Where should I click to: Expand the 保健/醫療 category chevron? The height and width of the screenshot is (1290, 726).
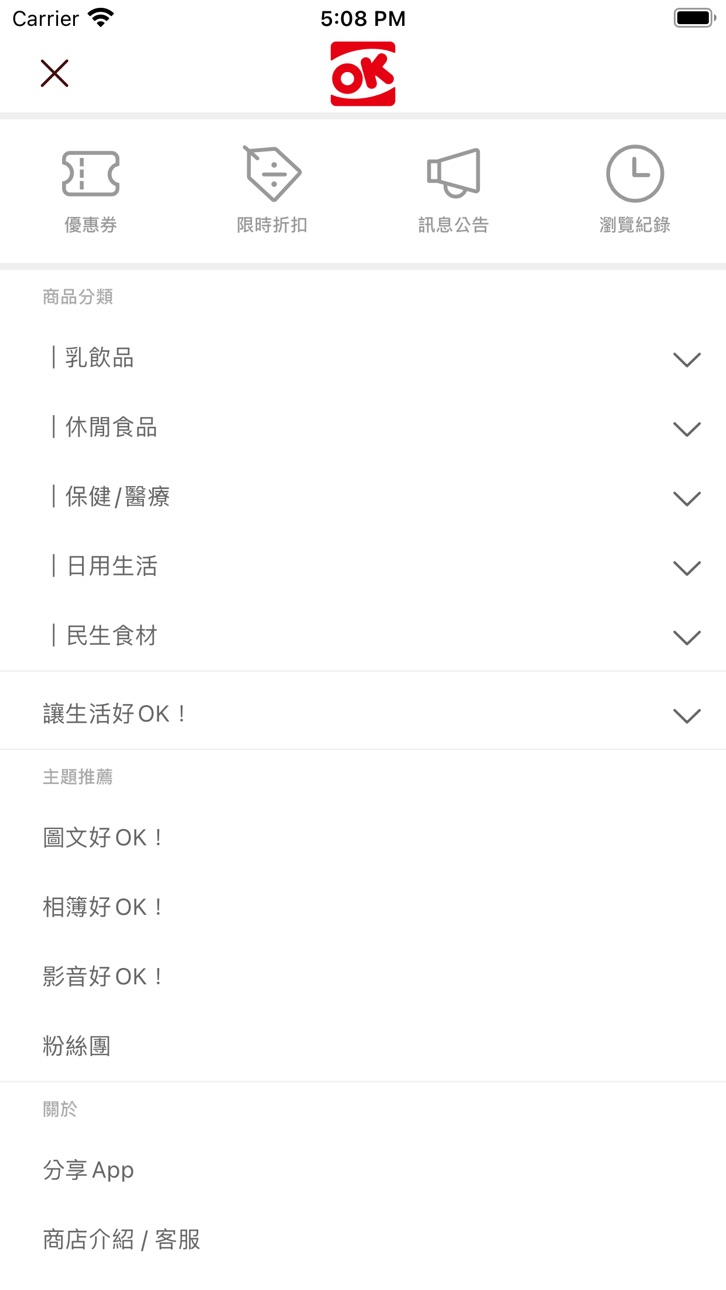pyautogui.click(x=687, y=499)
